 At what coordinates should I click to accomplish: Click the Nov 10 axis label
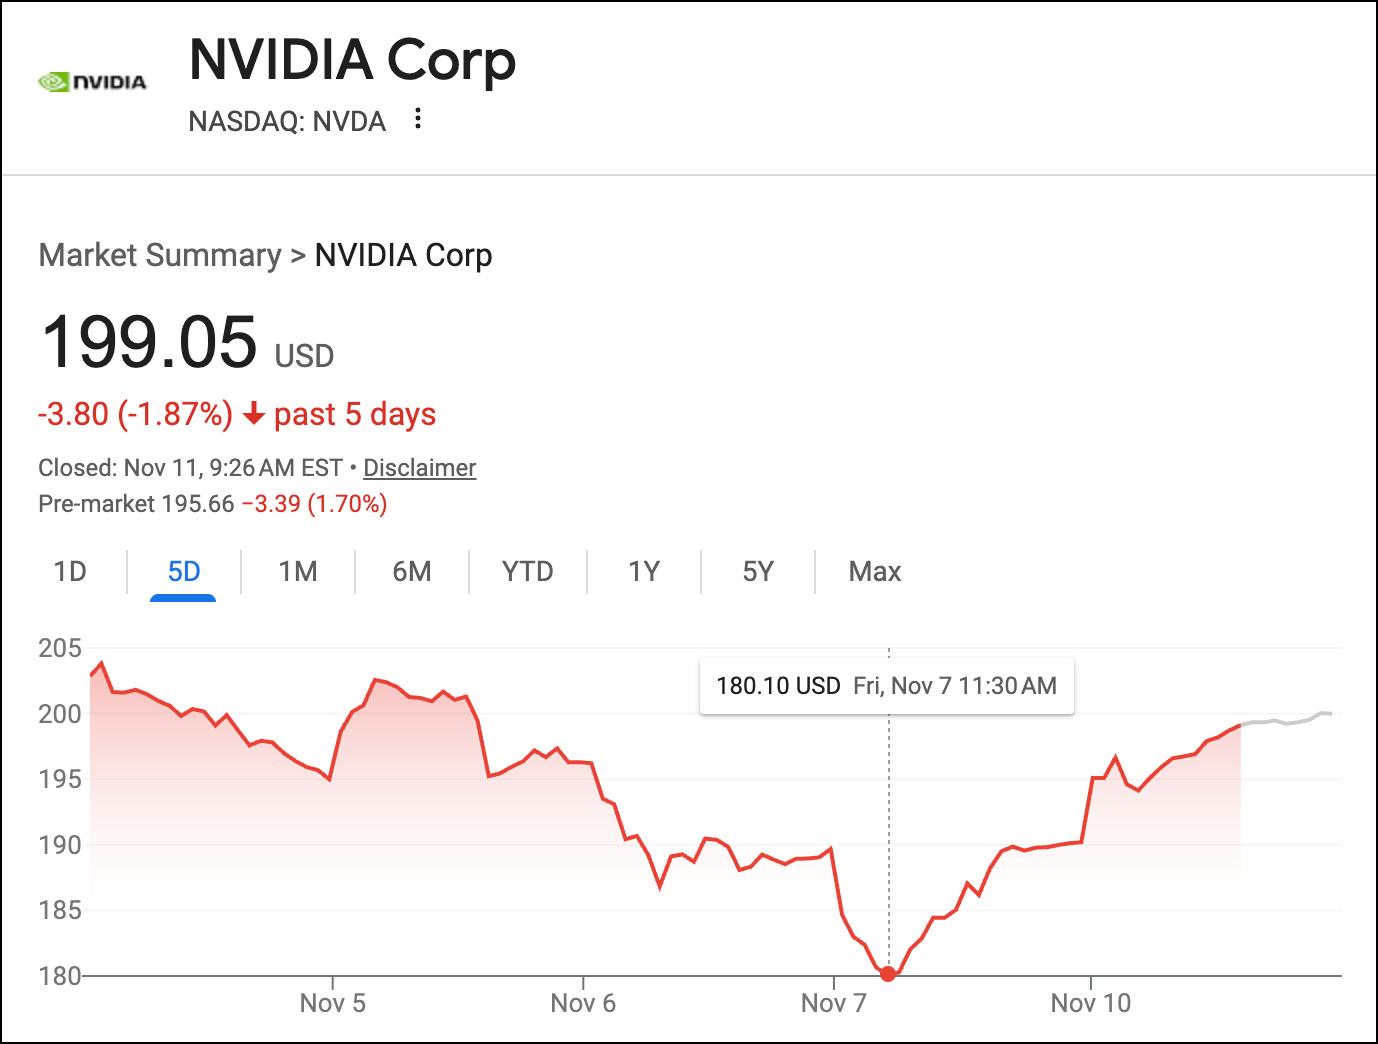(1090, 1003)
